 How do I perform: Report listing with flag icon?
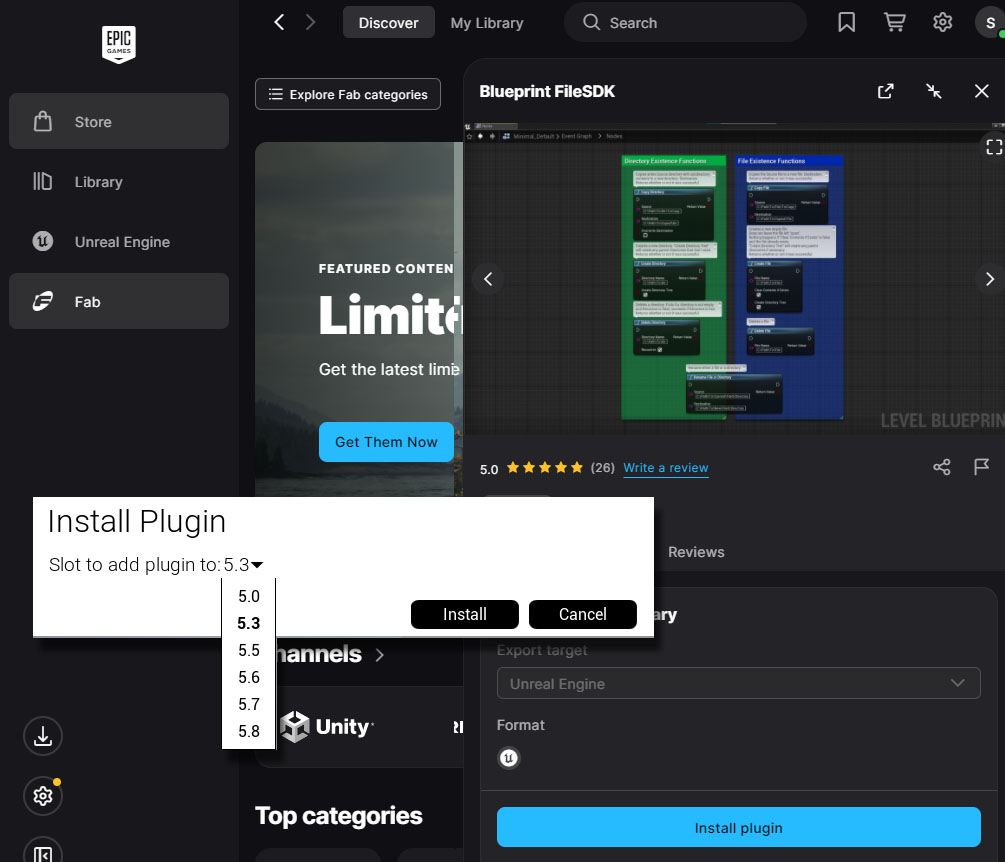coord(981,467)
